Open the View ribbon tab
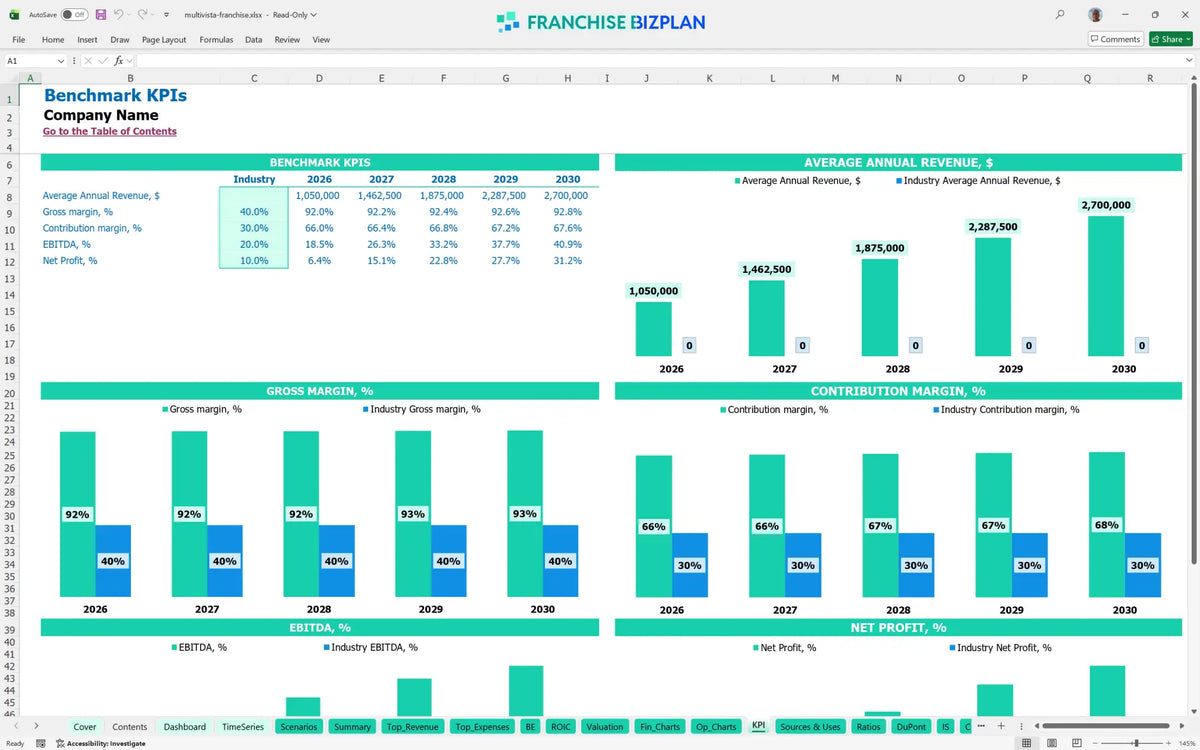 pyautogui.click(x=321, y=40)
